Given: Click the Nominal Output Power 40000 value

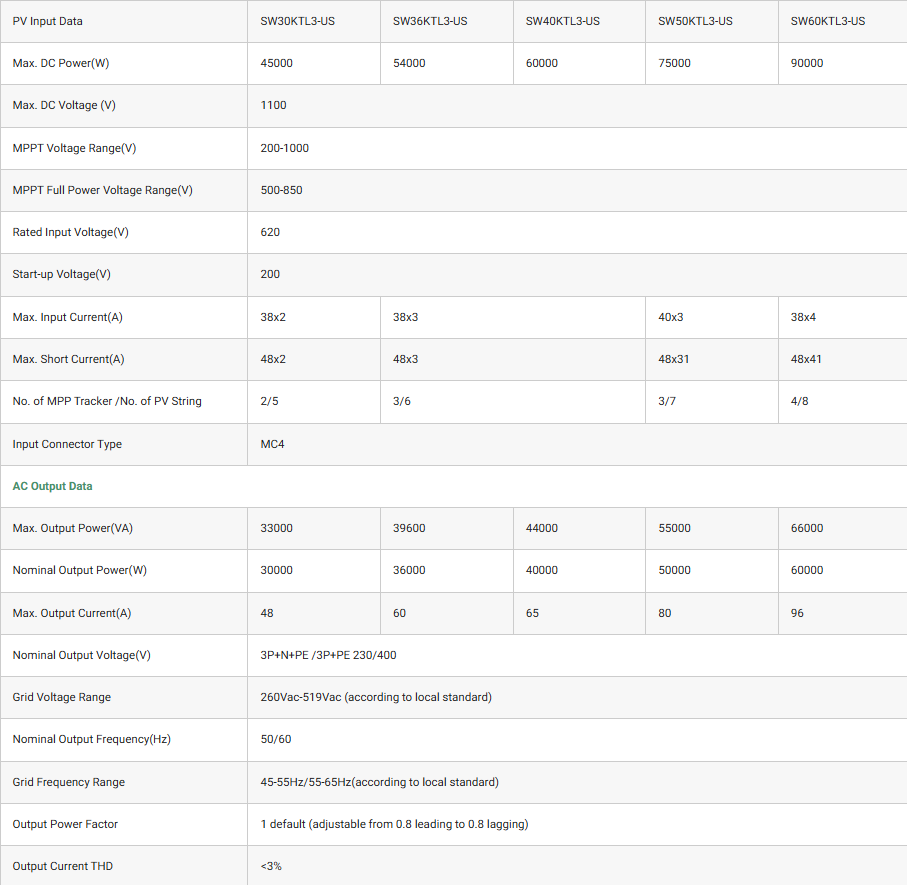Looking at the screenshot, I should [542, 570].
